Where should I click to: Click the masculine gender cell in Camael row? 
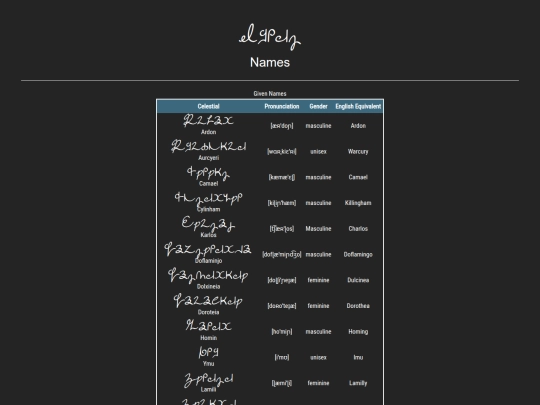point(318,177)
